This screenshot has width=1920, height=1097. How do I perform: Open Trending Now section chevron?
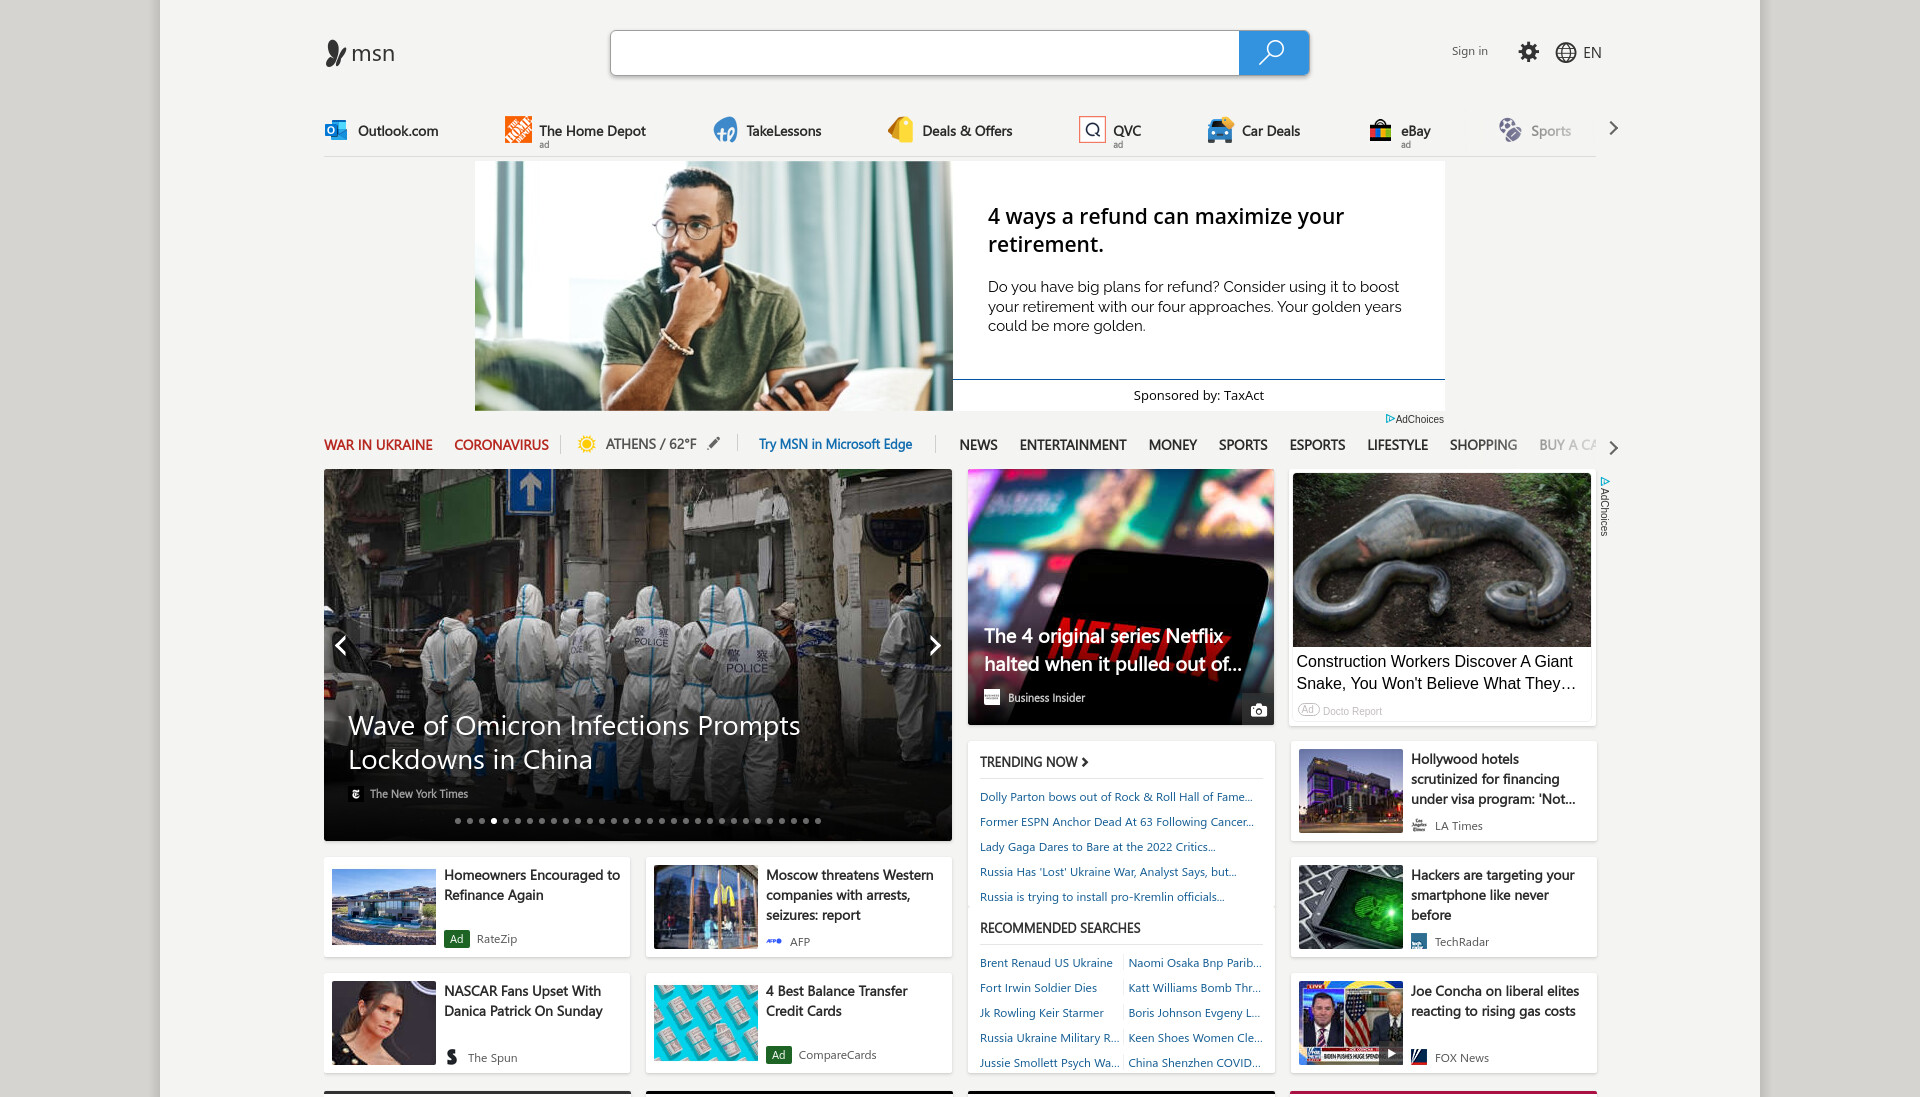pos(1085,762)
